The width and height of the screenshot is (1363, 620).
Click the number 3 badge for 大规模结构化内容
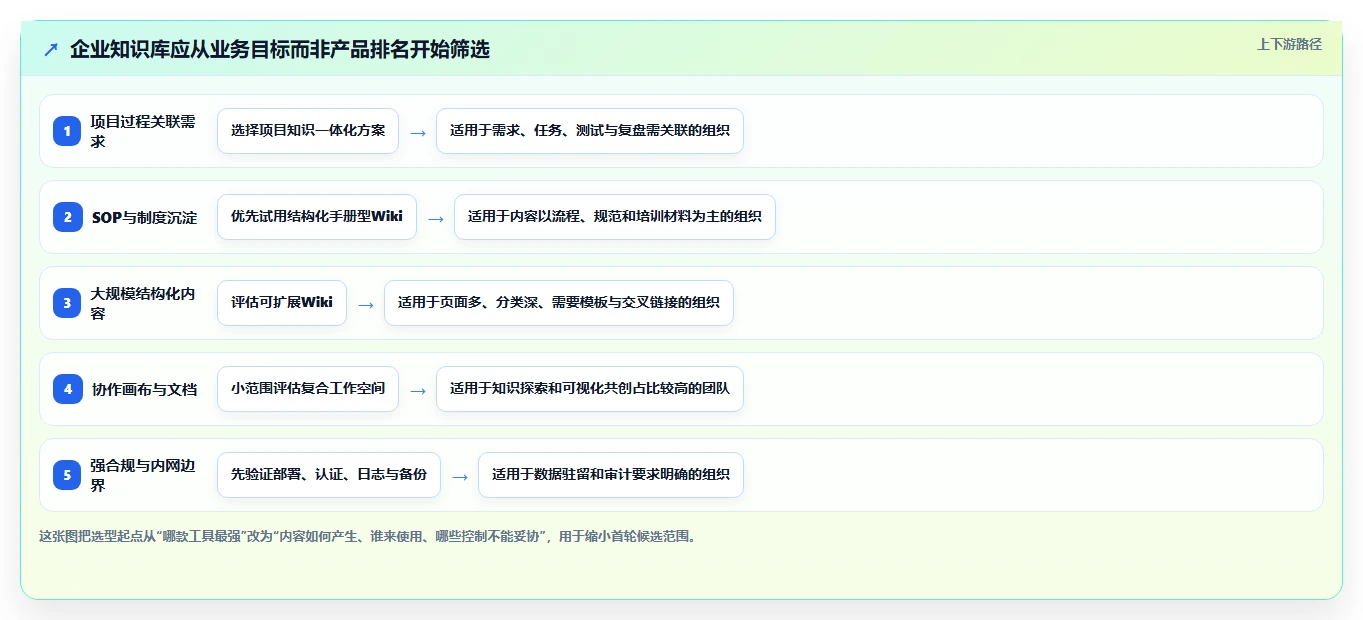pos(67,303)
